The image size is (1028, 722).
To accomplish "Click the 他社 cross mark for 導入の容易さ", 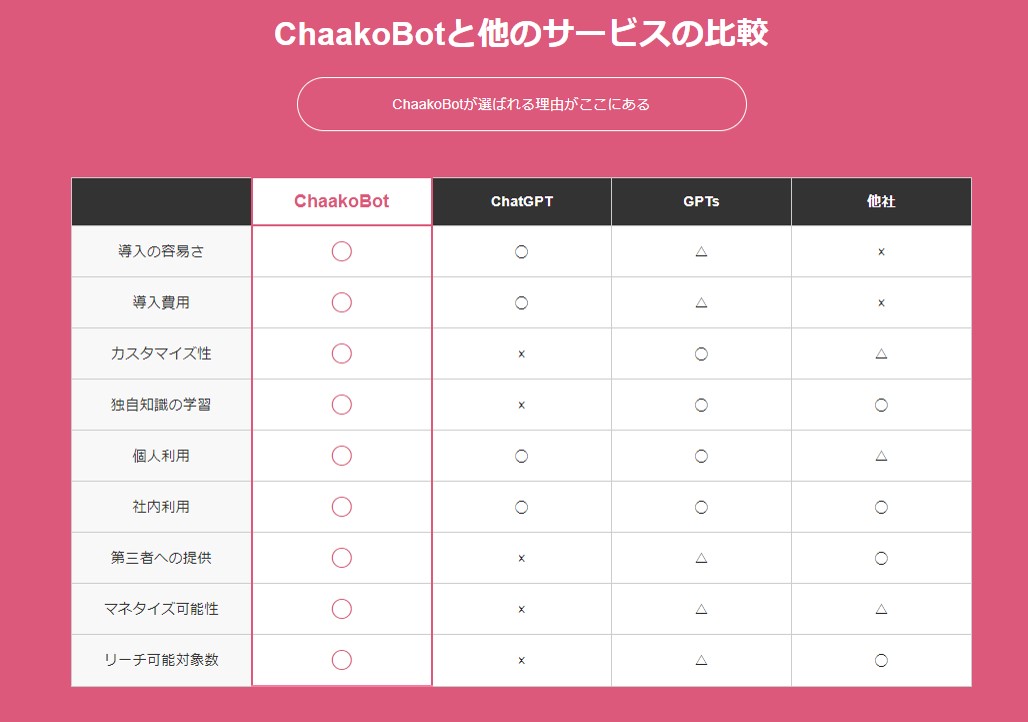I will coord(881,252).
